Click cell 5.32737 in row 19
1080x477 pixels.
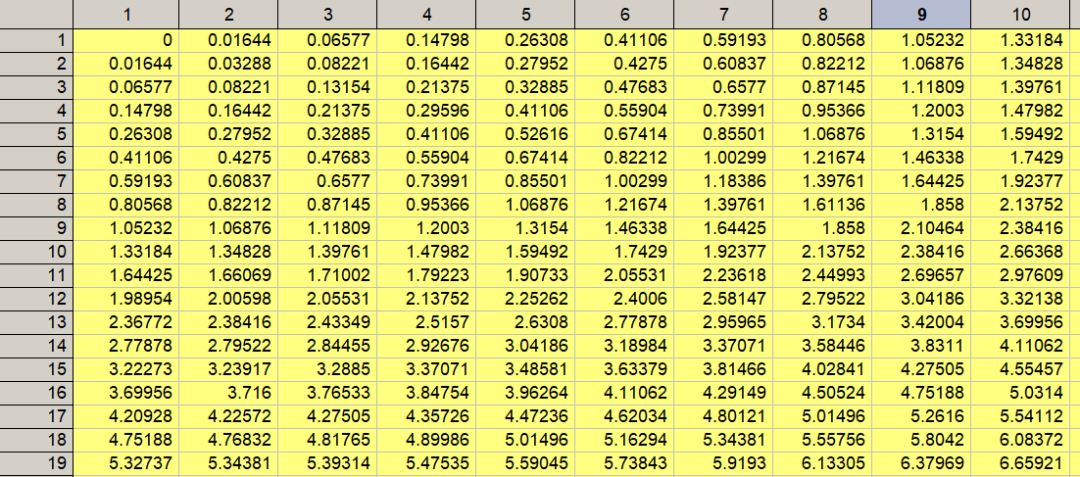pyautogui.click(x=125, y=463)
